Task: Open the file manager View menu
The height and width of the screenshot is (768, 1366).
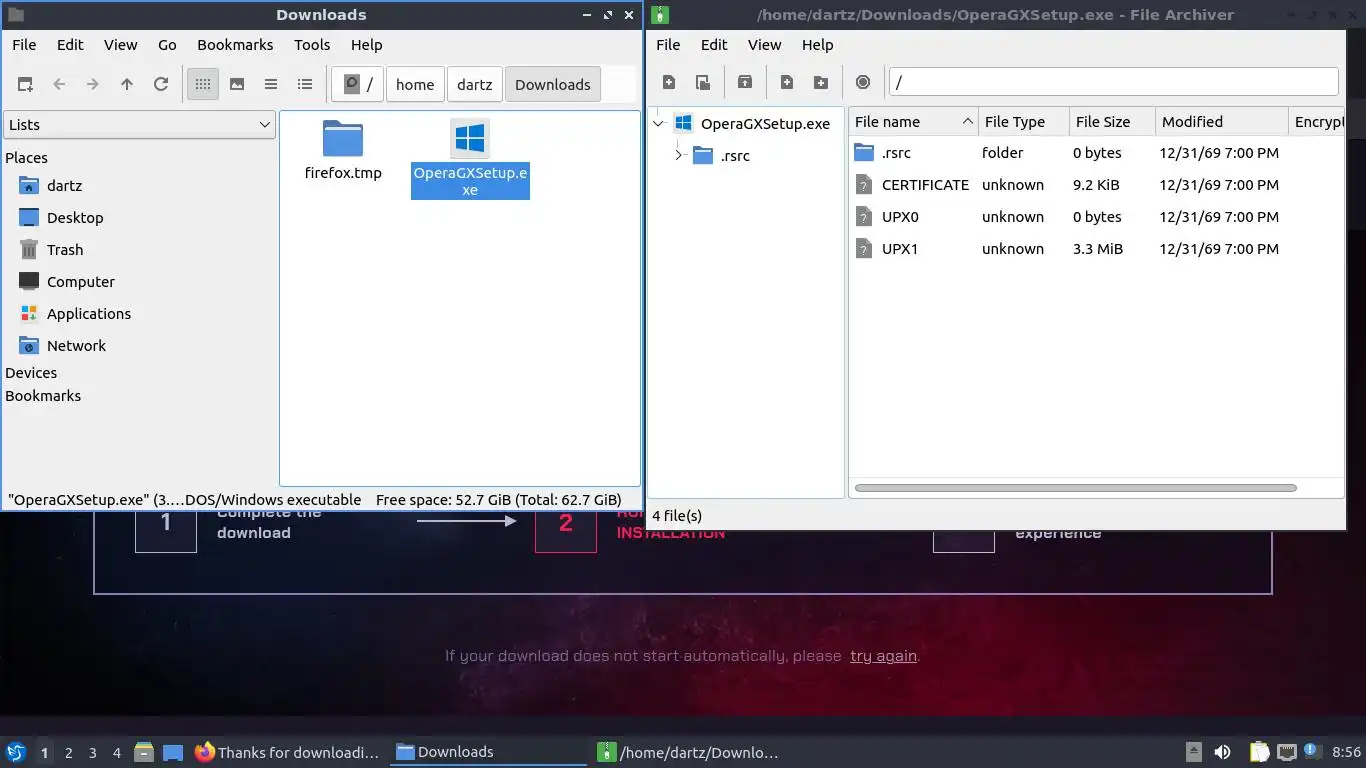Action: tap(120, 45)
